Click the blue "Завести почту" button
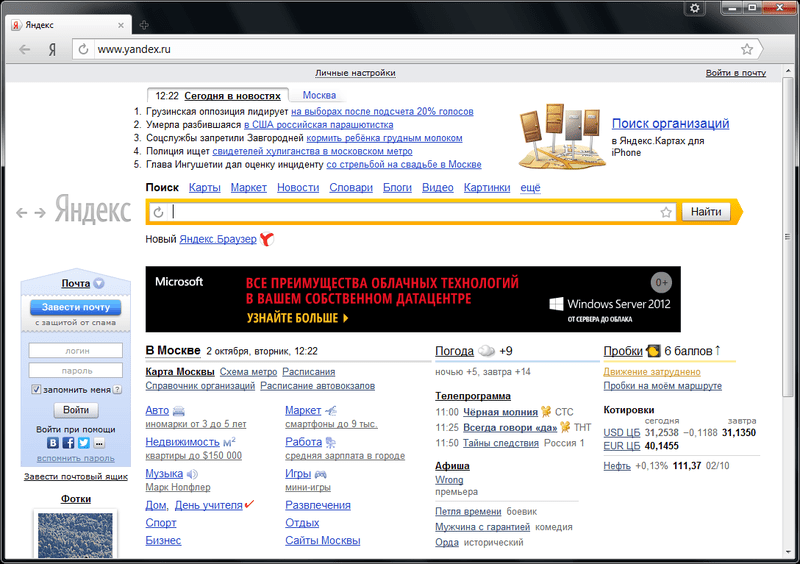 [75, 307]
